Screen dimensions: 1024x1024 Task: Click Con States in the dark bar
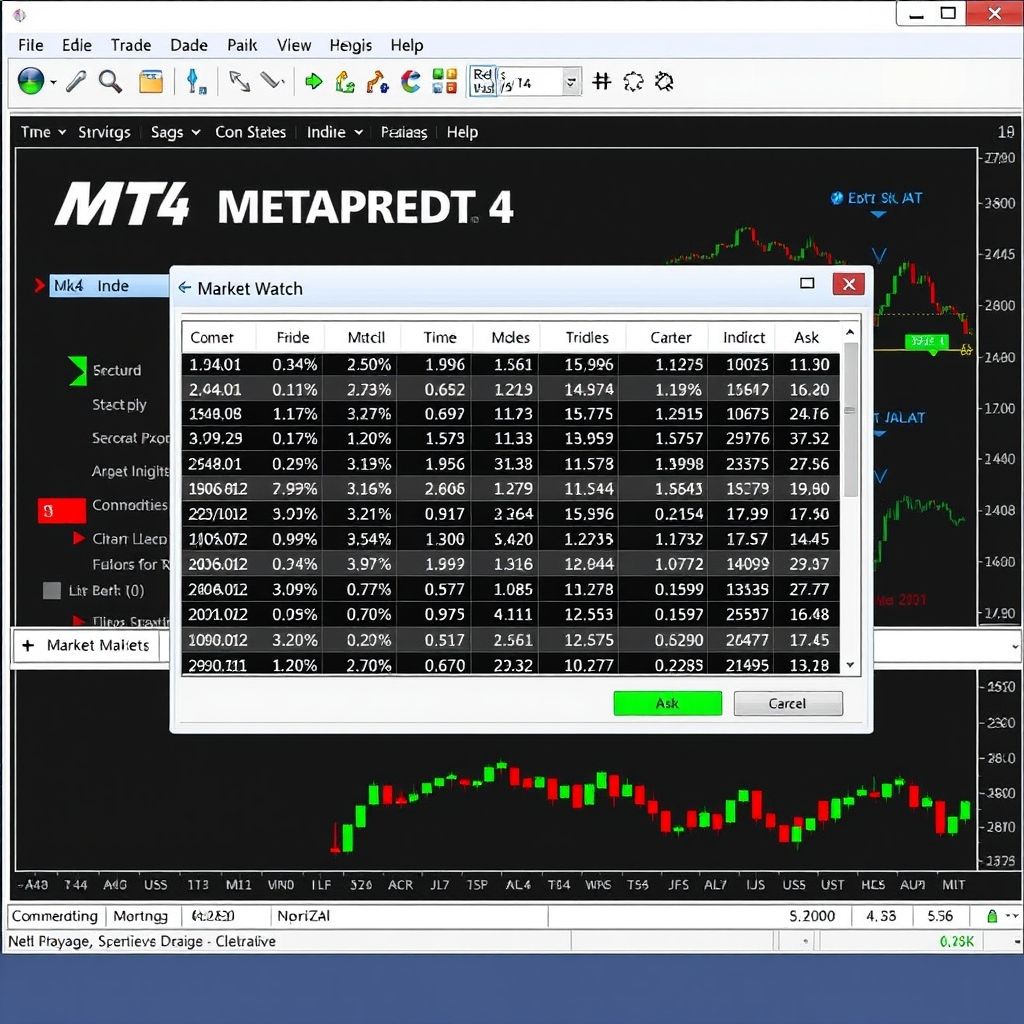(x=250, y=132)
